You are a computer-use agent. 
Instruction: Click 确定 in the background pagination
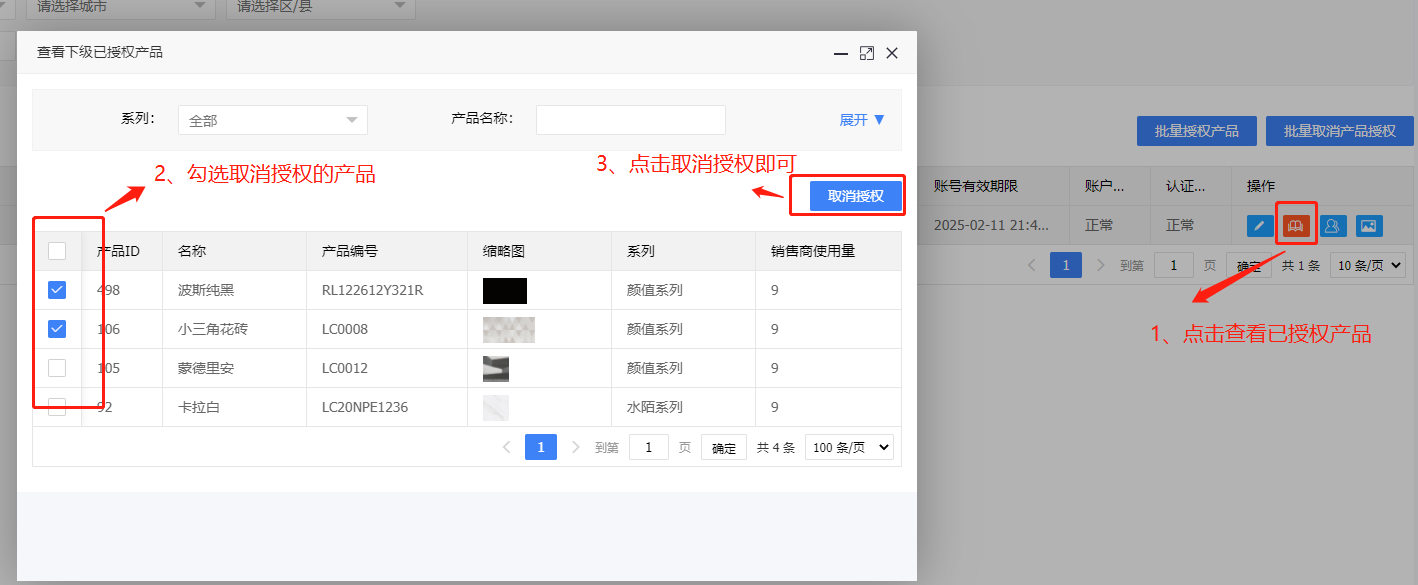coord(1249,266)
